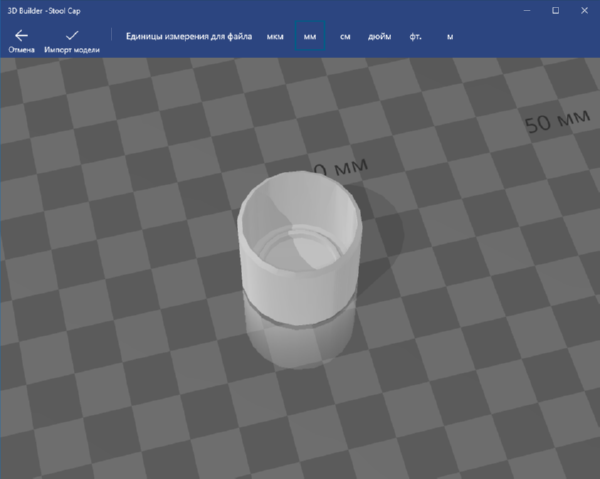Viewport: 600px width, 479px height.
Task: Click the Импорт модели label text
Action: point(72,50)
